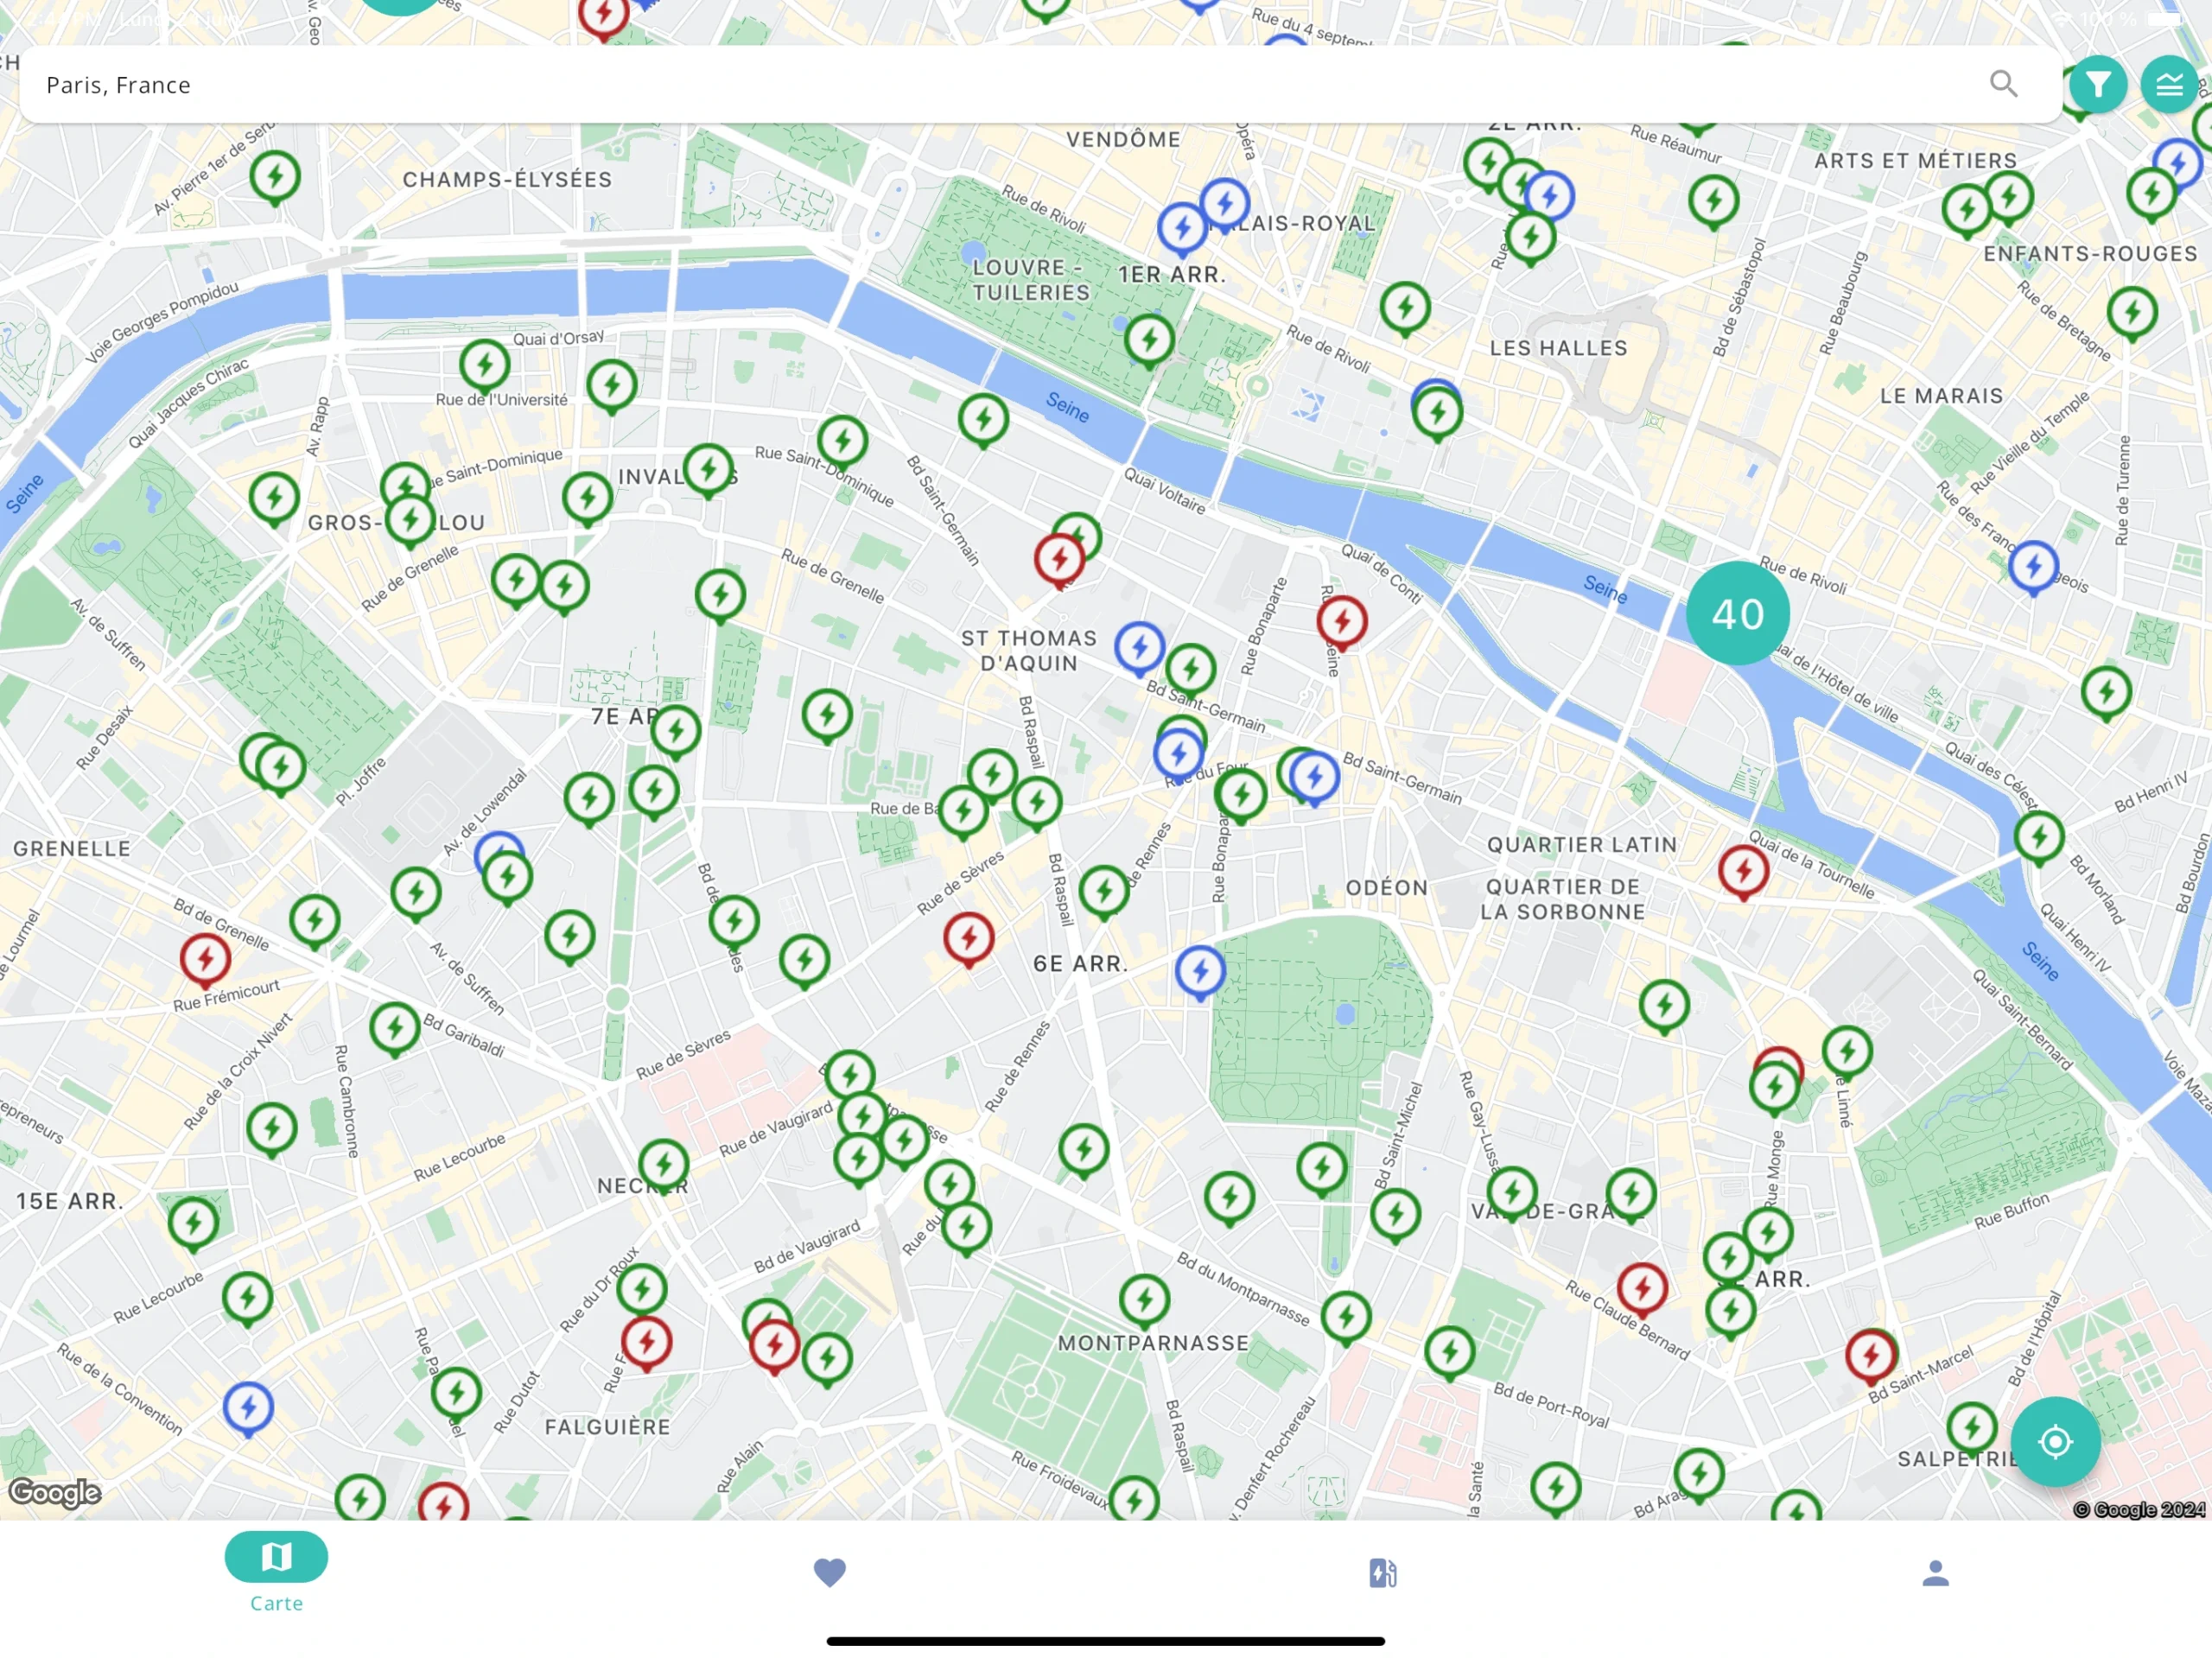Select red charger on Rue Claude Bernard
Viewport: 2212px width, 1658px height.
1642,1290
